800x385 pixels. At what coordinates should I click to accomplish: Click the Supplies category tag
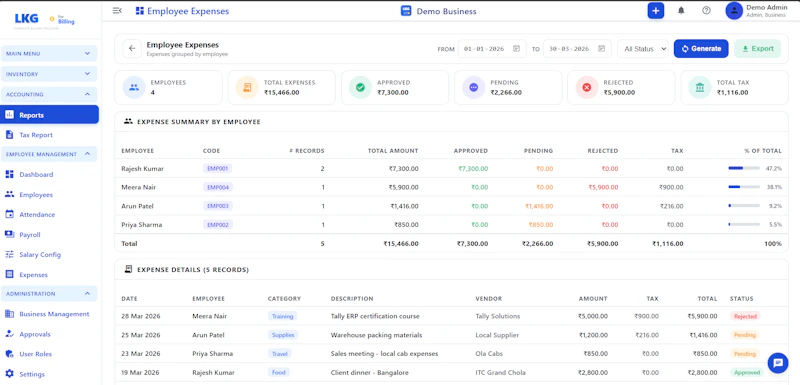click(283, 335)
